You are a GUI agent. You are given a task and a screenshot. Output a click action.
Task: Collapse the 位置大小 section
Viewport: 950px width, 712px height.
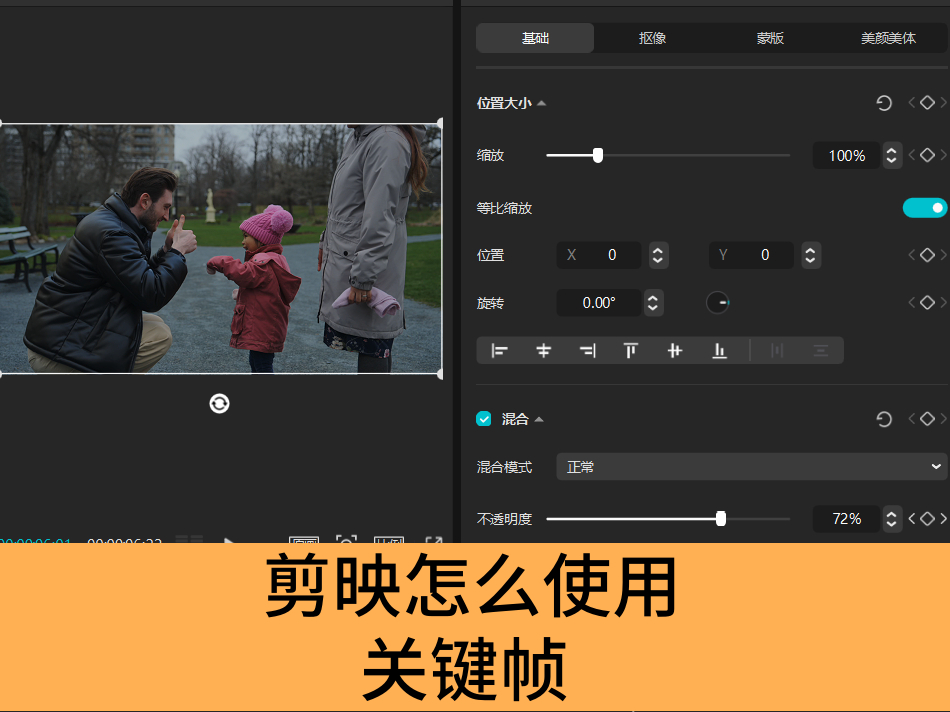coord(542,104)
